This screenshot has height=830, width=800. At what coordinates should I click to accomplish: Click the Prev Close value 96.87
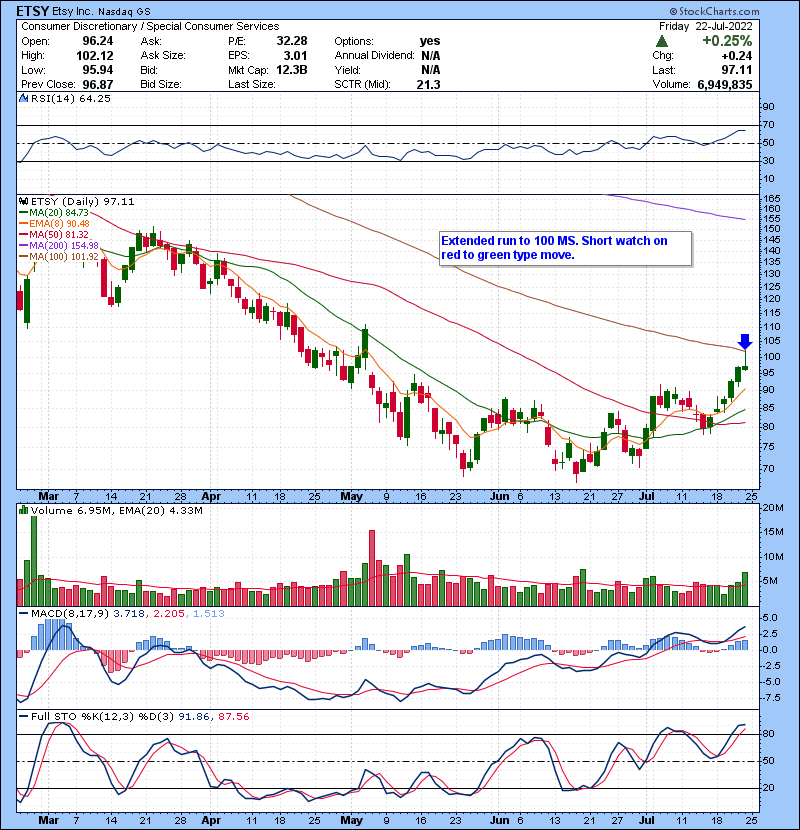(97, 84)
